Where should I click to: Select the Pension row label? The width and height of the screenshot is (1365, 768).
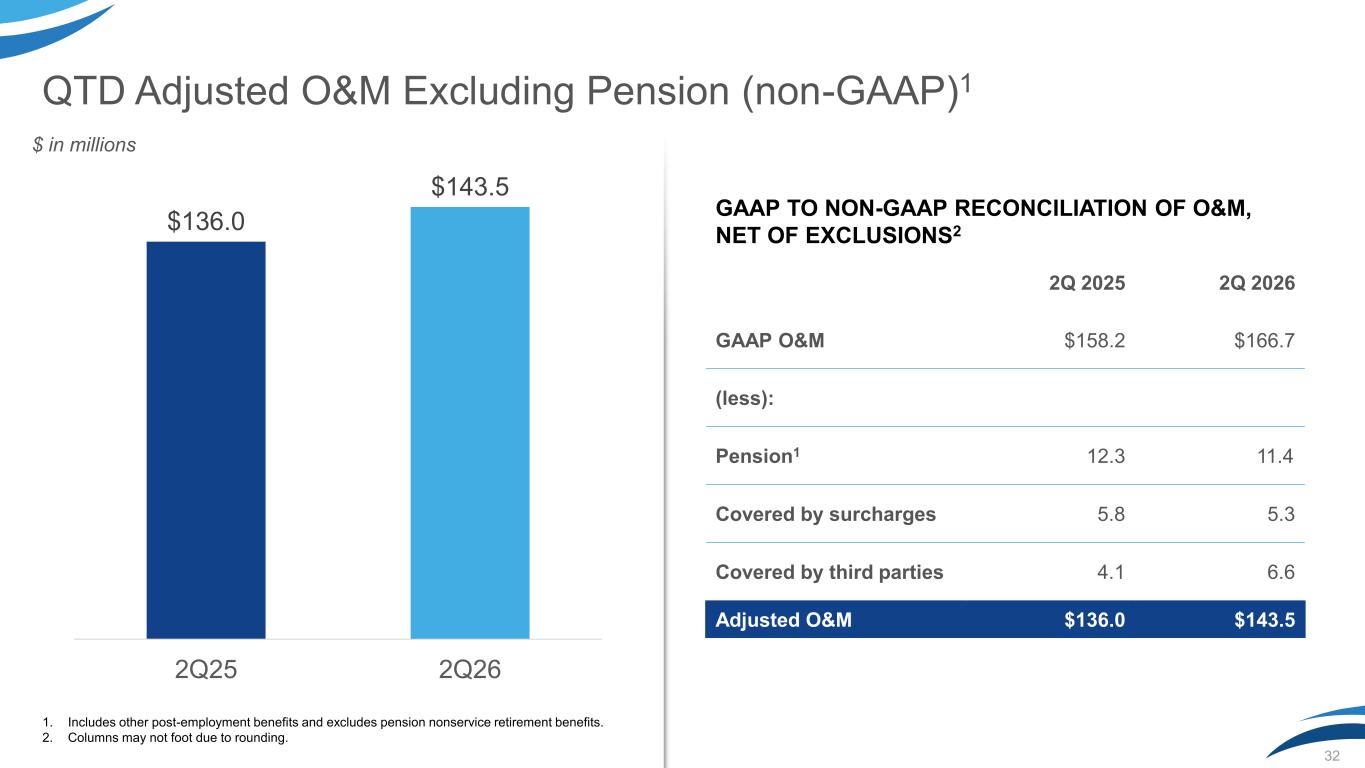click(758, 456)
